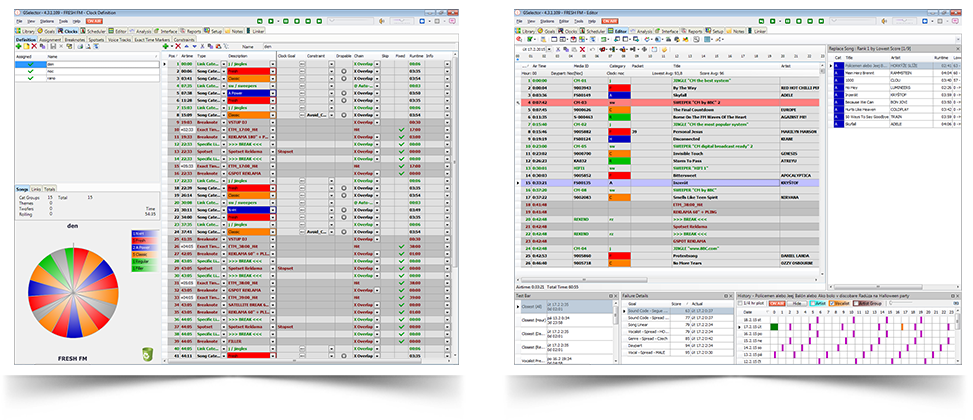Screen dimensions: 973x420
Task: Toggle the assigned checkmark for clock 'rano'
Action: 30,78
